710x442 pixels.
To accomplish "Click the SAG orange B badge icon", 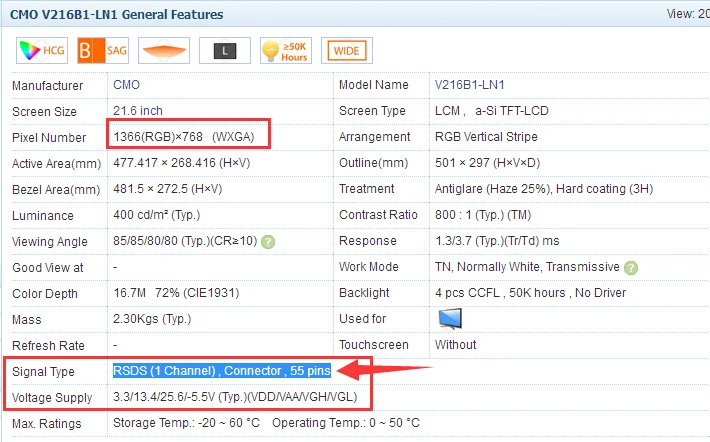I will click(103, 50).
